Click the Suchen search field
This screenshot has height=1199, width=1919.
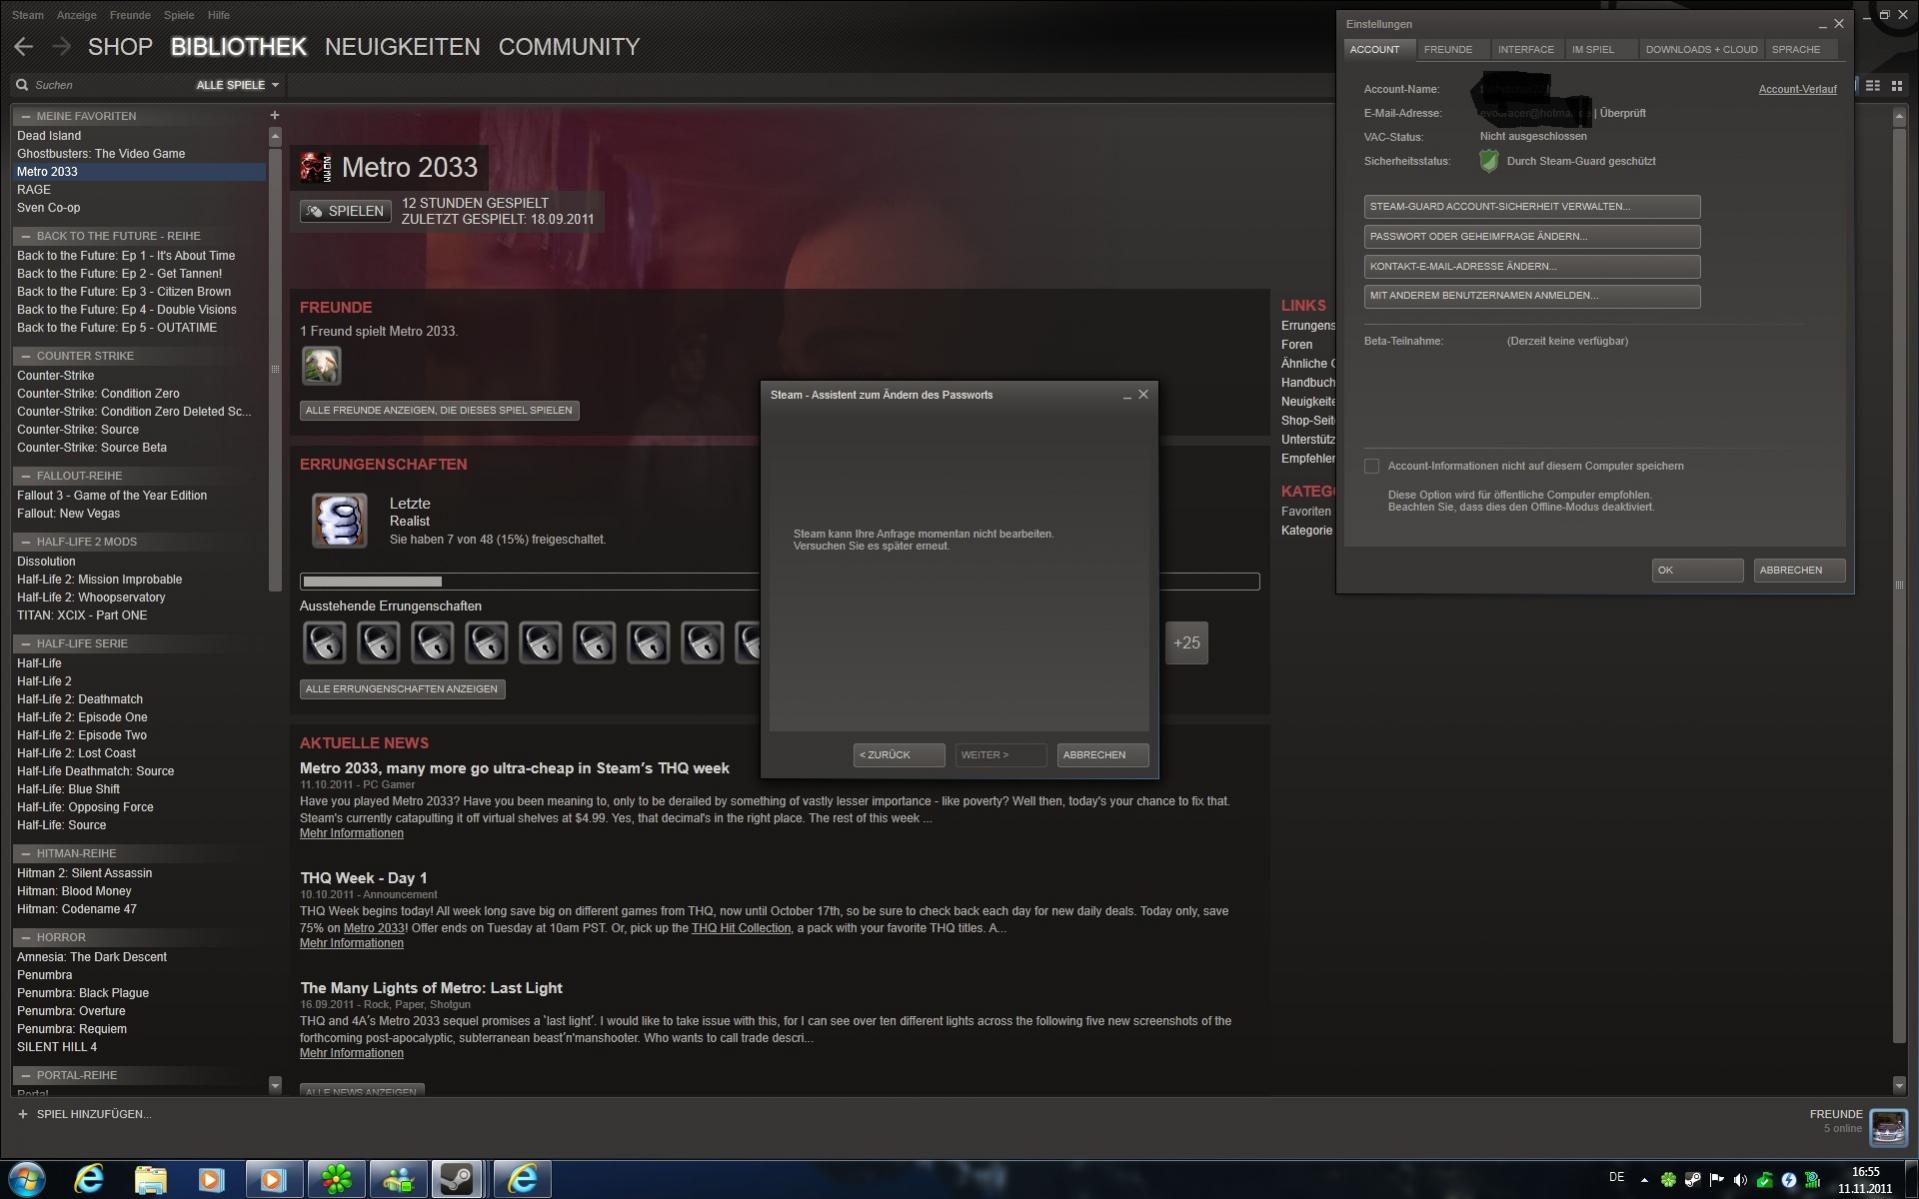[x=110, y=85]
